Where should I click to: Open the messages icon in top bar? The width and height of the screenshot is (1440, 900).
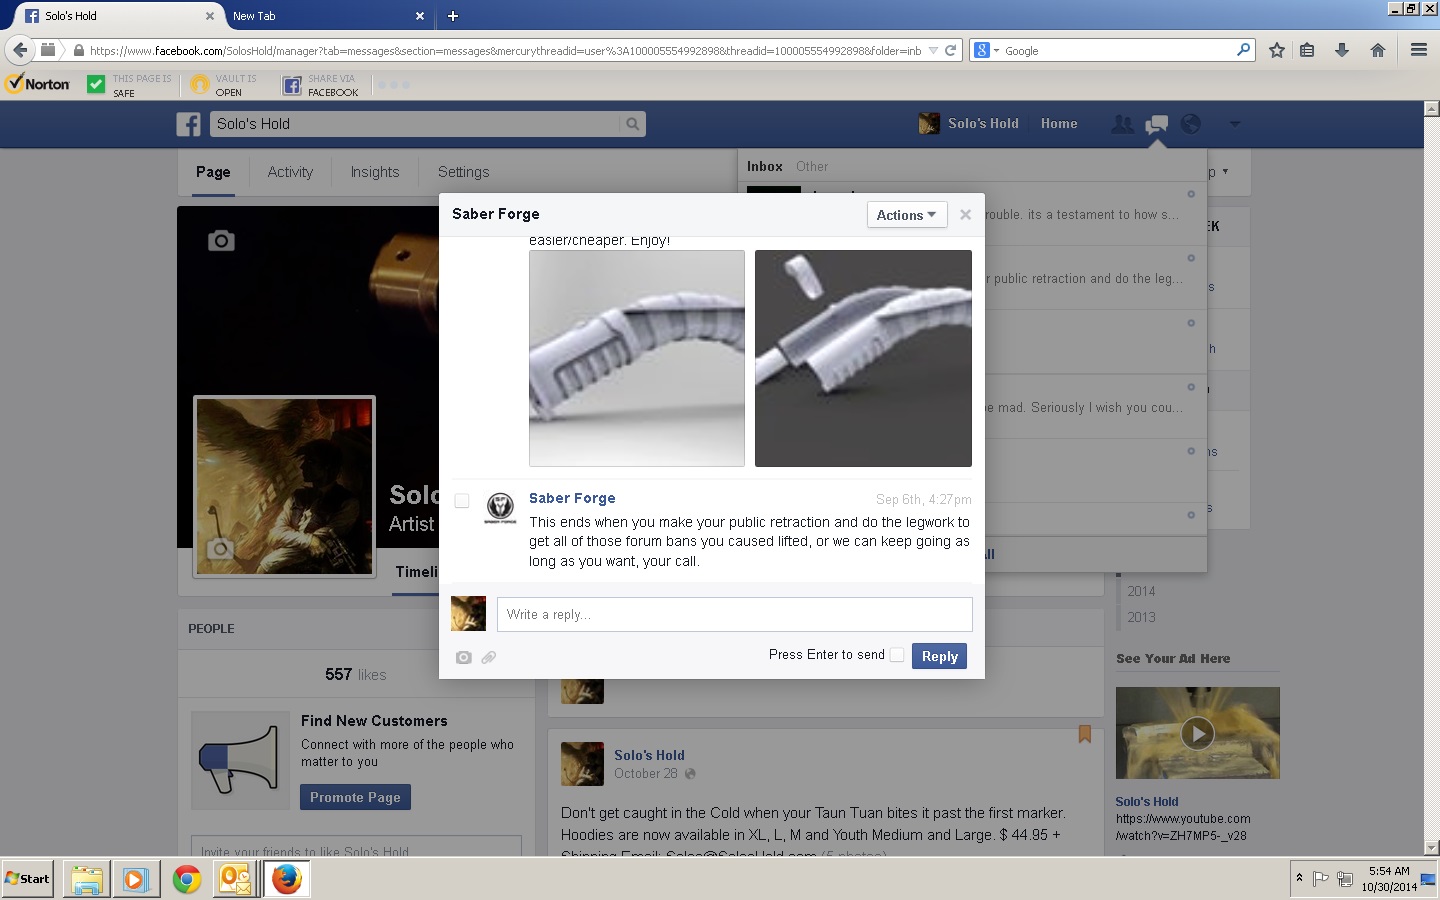pyautogui.click(x=1157, y=124)
